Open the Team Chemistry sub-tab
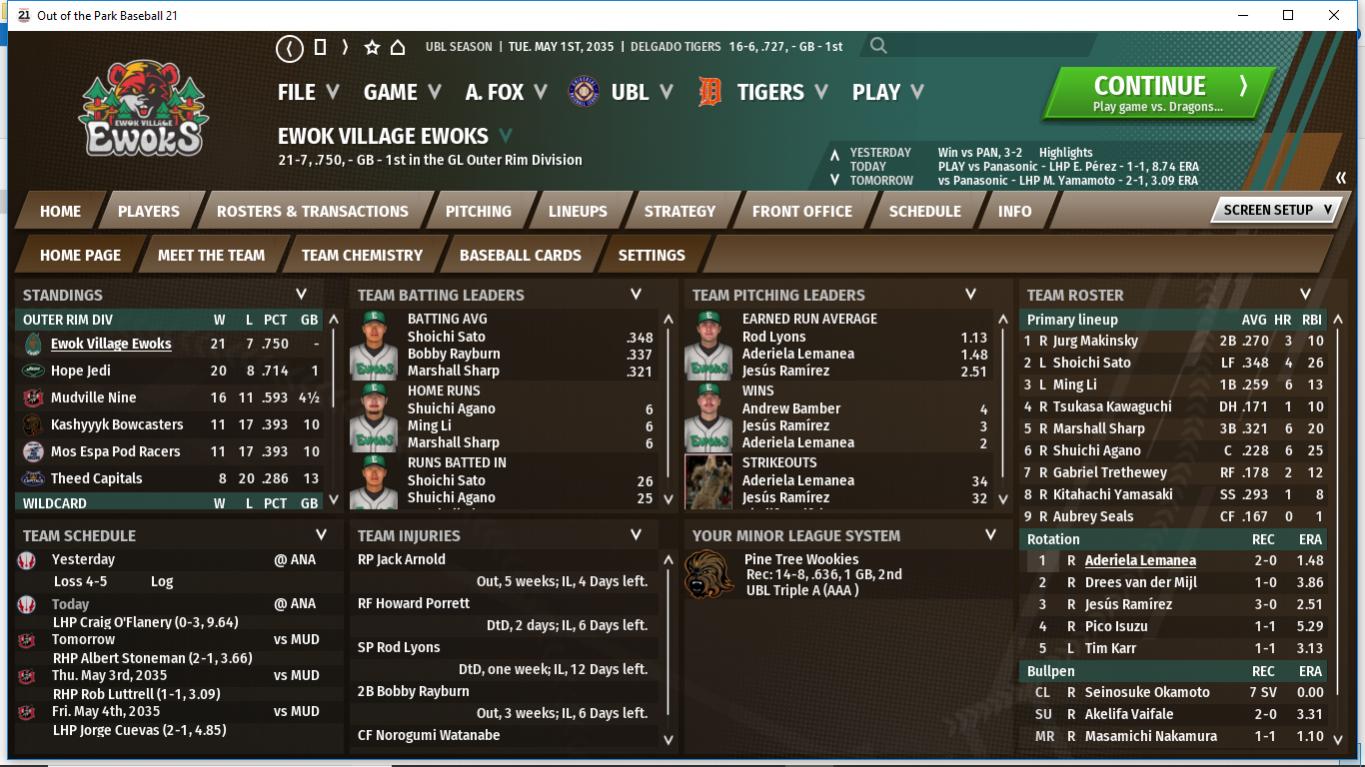1365x767 pixels. click(x=362, y=255)
